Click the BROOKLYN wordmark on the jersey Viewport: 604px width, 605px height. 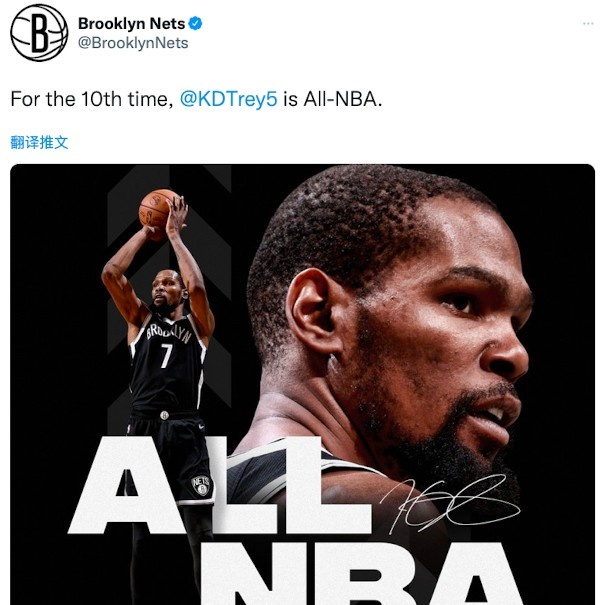coord(169,334)
